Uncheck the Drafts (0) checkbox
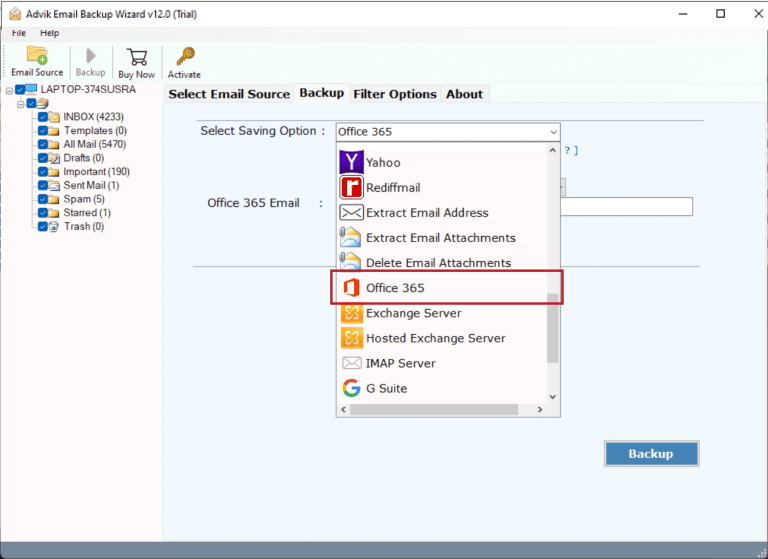768x559 pixels. click(43, 158)
